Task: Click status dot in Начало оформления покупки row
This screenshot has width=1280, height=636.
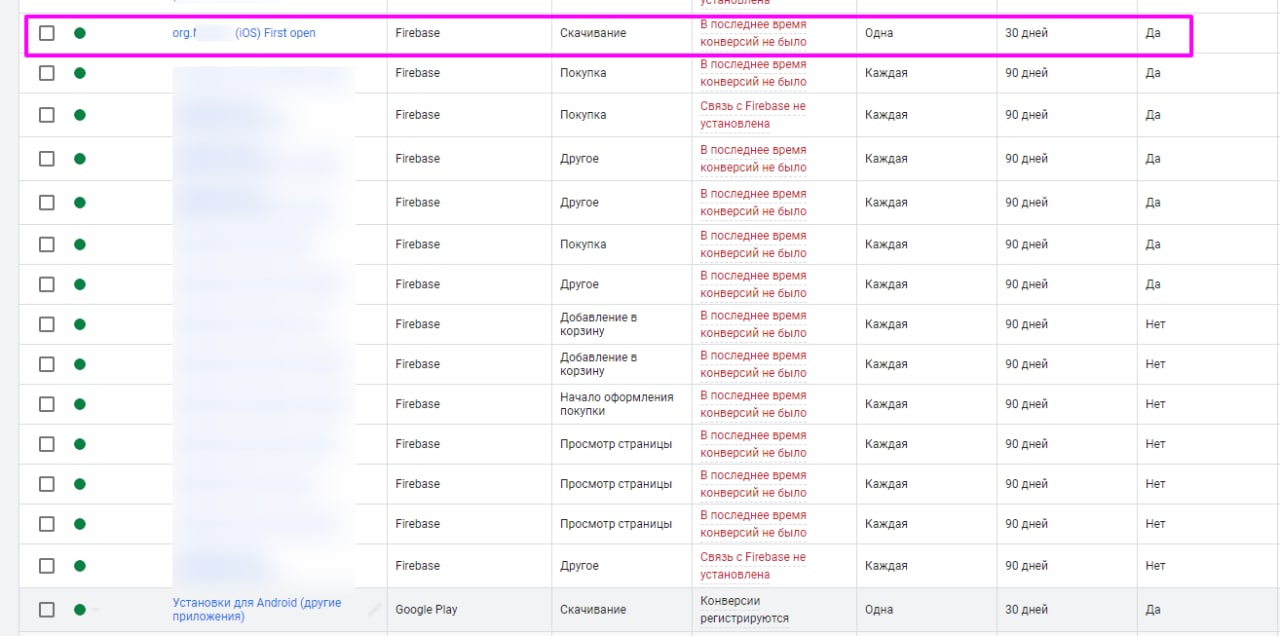Action: 80,404
